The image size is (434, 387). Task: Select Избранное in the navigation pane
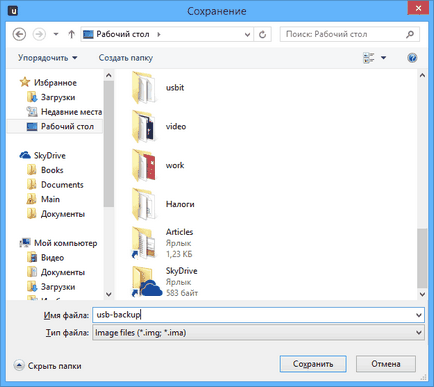tap(55, 83)
